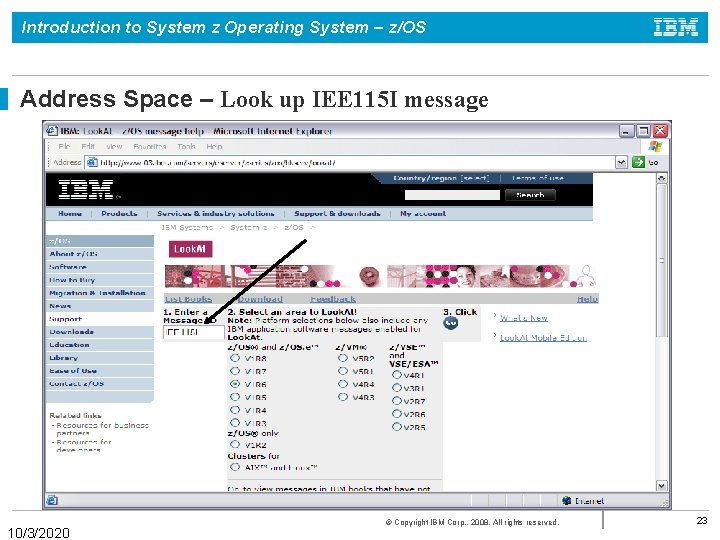The width and height of the screenshot is (720, 540).
Task: Open Education in sidebar
Action: pos(100,344)
